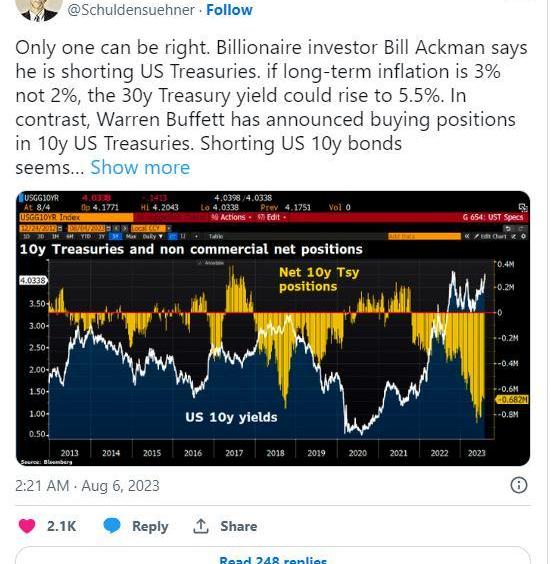Screen dimensions: 551x564
Task: Select the YTD time range tab
Action: [x=86, y=236]
